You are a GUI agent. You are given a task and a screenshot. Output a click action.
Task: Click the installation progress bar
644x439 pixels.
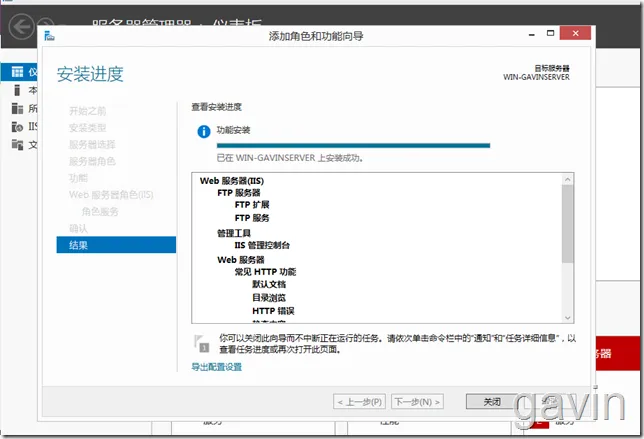click(353, 145)
